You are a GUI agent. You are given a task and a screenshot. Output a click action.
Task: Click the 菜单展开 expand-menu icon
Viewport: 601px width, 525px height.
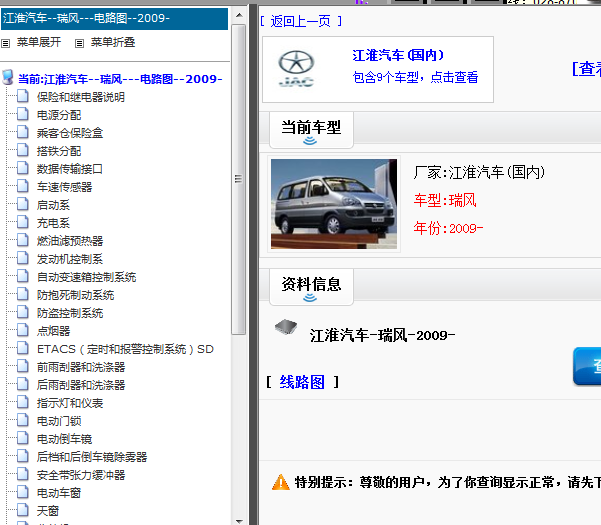tap(5, 43)
